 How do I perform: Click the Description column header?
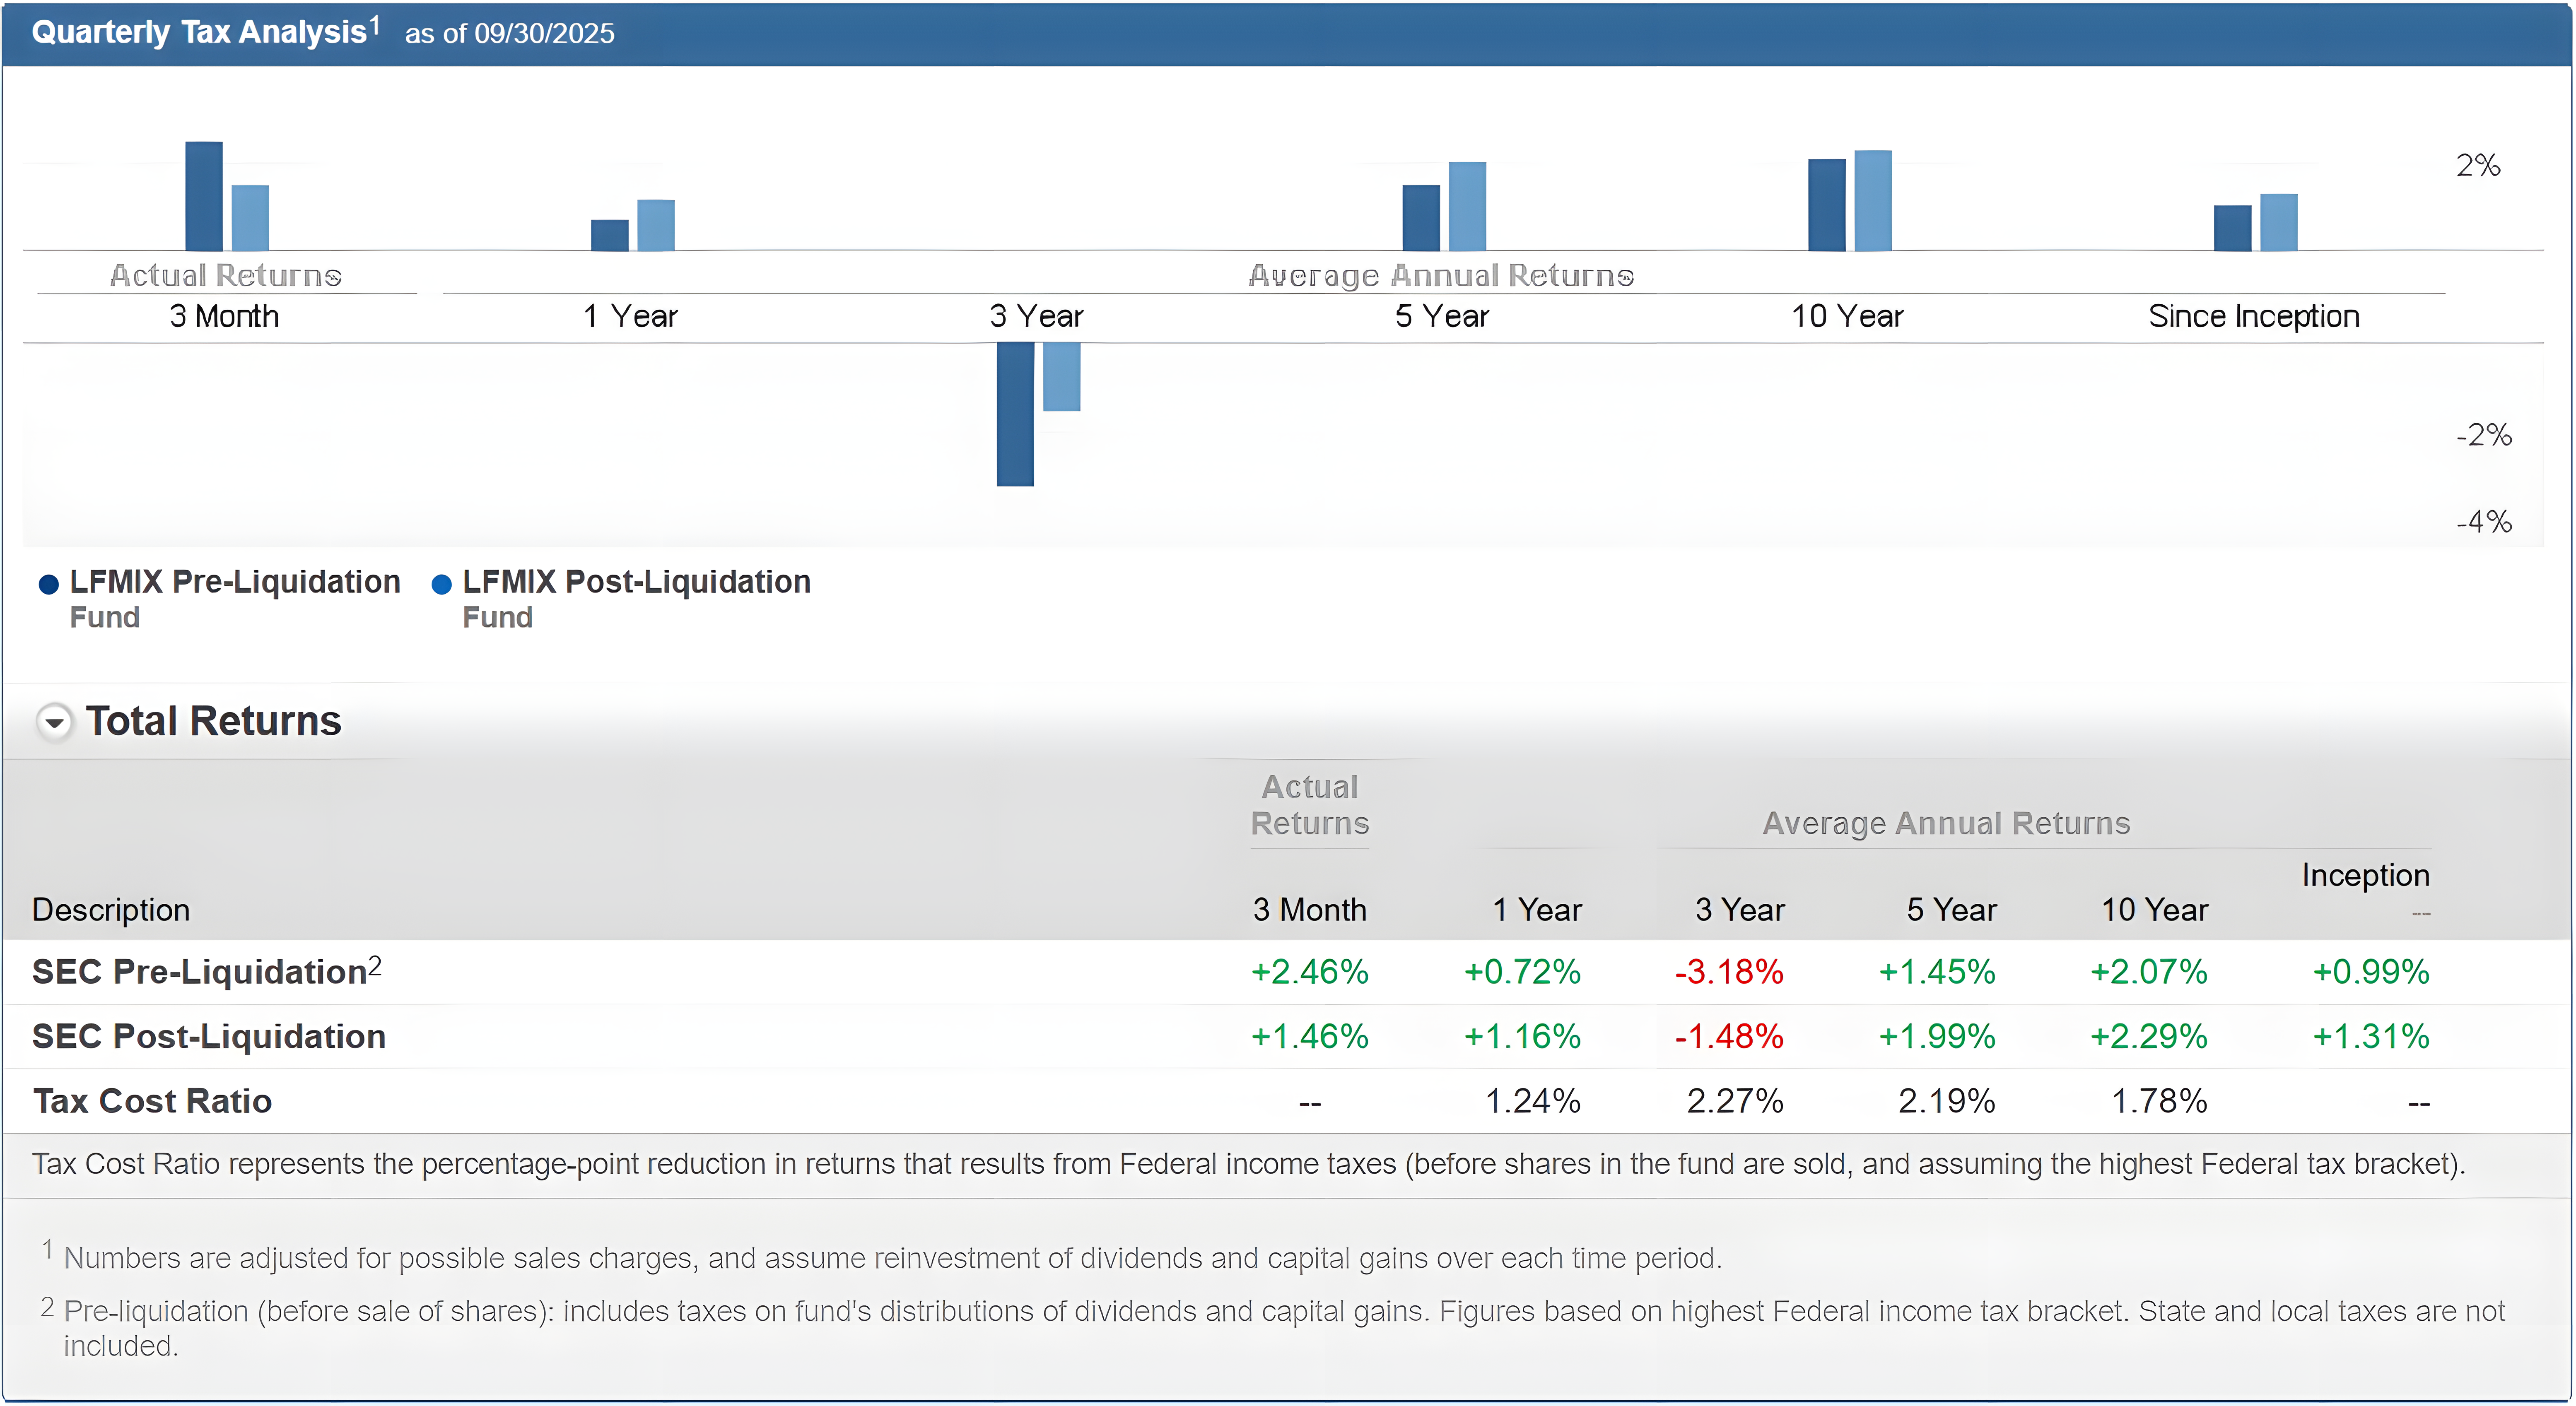(x=111, y=909)
